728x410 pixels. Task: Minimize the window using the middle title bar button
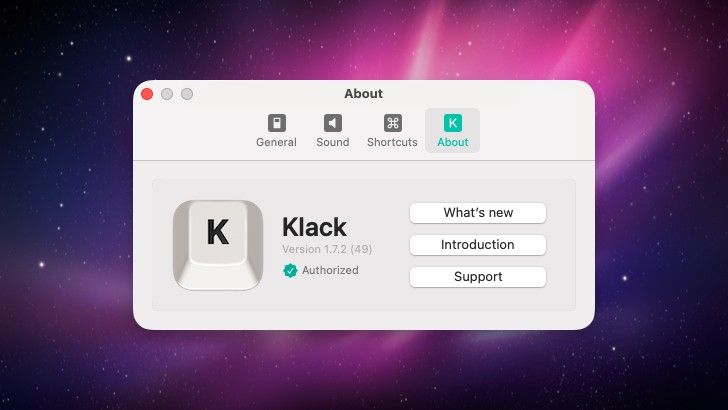pos(167,94)
